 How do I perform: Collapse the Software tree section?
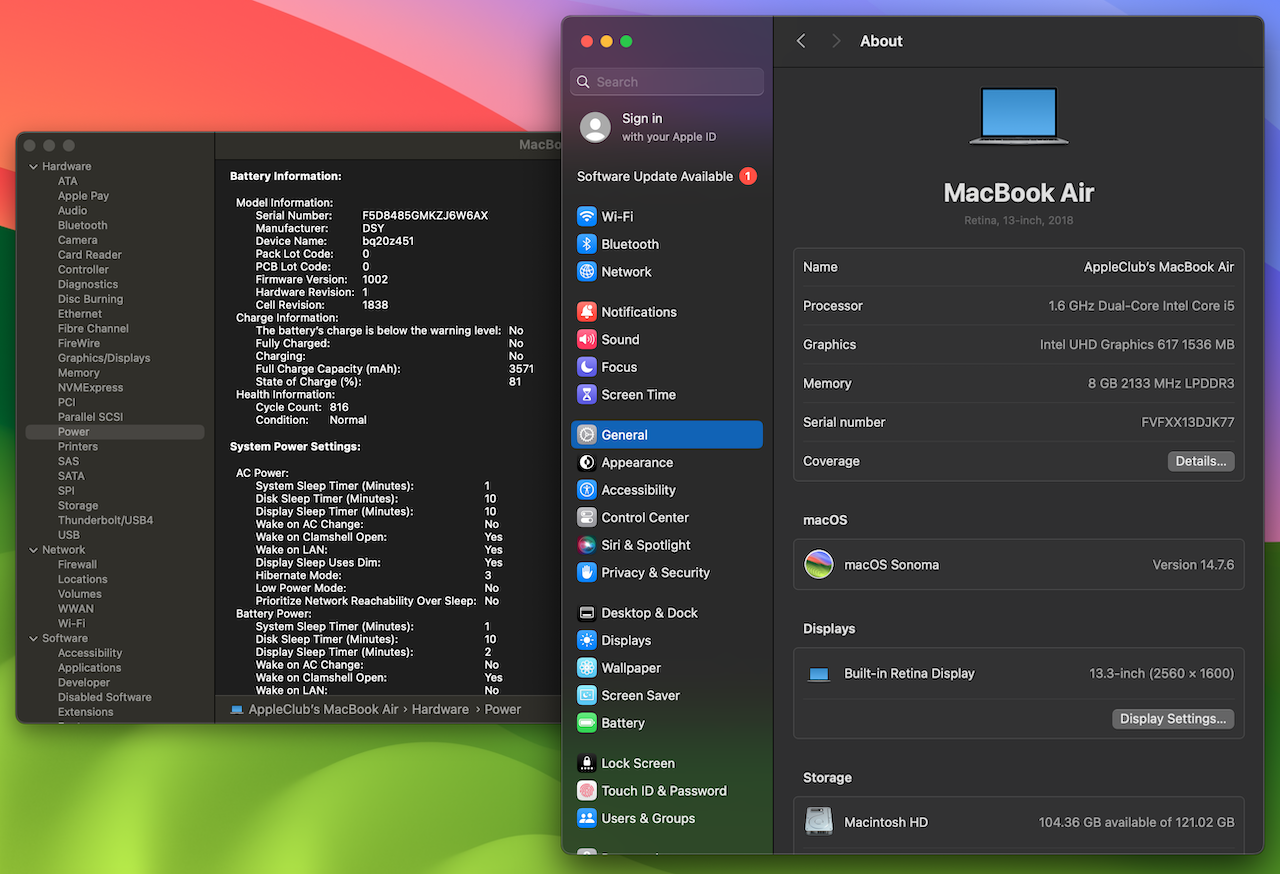[x=34, y=638]
